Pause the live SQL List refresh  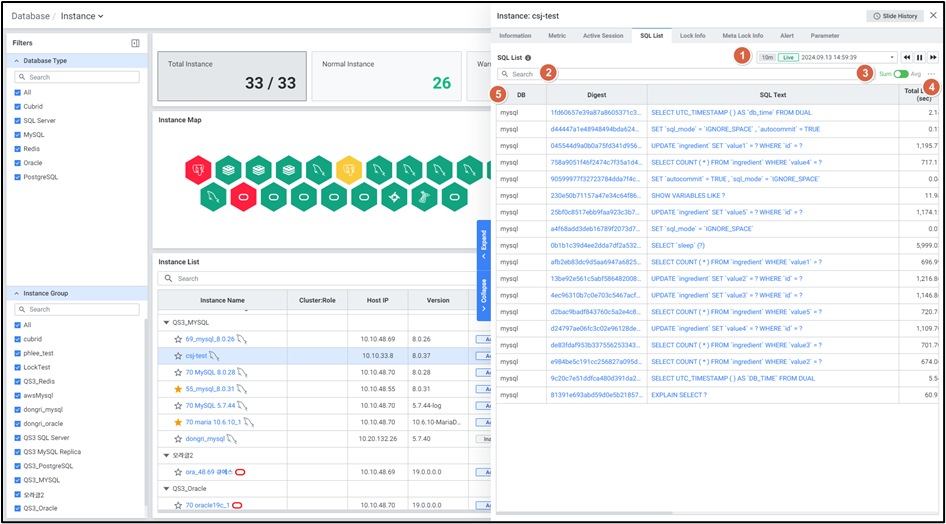[x=920, y=58]
